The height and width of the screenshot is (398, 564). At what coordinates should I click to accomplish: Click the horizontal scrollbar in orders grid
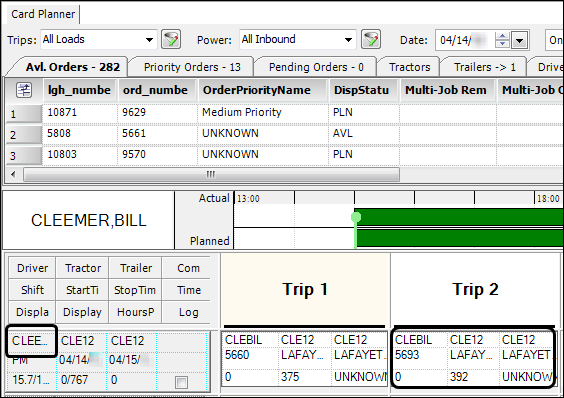pyautogui.click(x=211, y=175)
